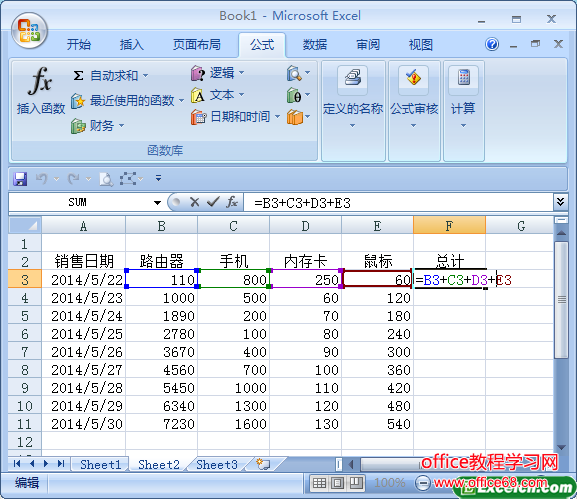This screenshot has width=577, height=499.
Task: Open the Sheet3 worksheet tab
Action: (217, 464)
